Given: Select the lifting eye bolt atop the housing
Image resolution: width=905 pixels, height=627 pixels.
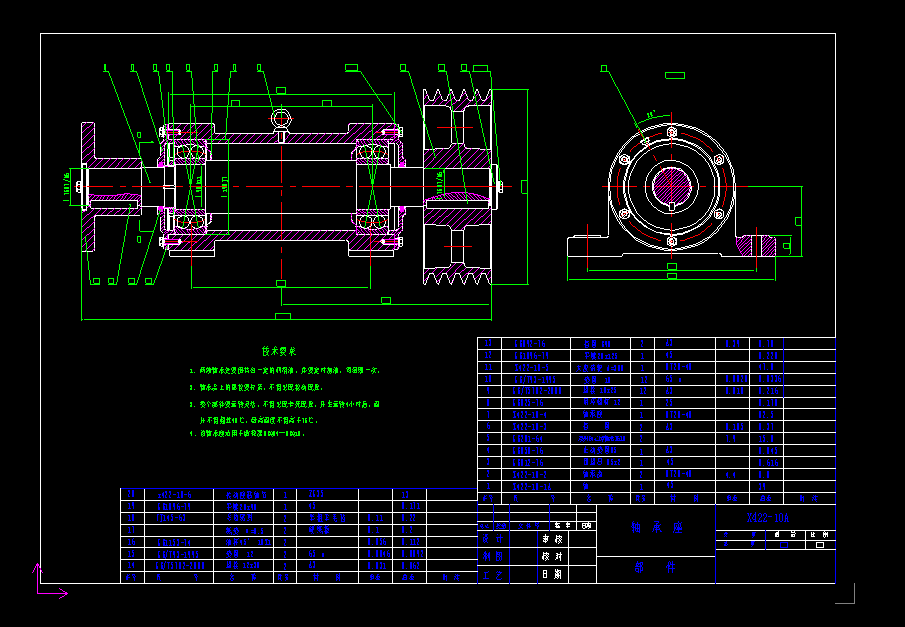Looking at the screenshot, I should coord(283,119).
